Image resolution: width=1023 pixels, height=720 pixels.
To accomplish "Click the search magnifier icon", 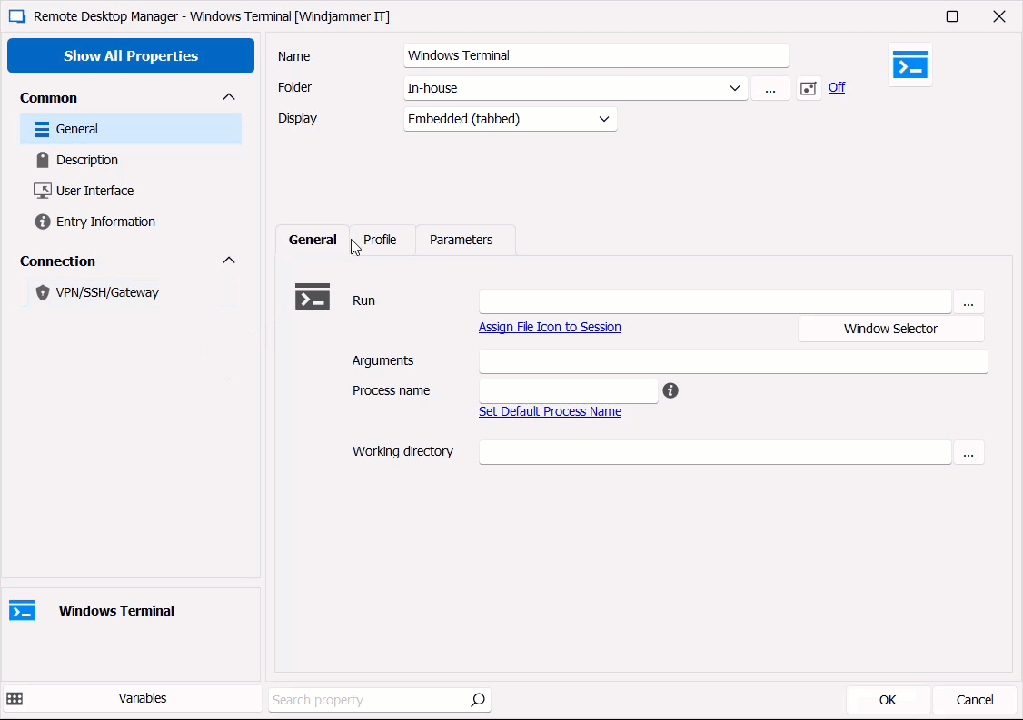I will coord(478,700).
